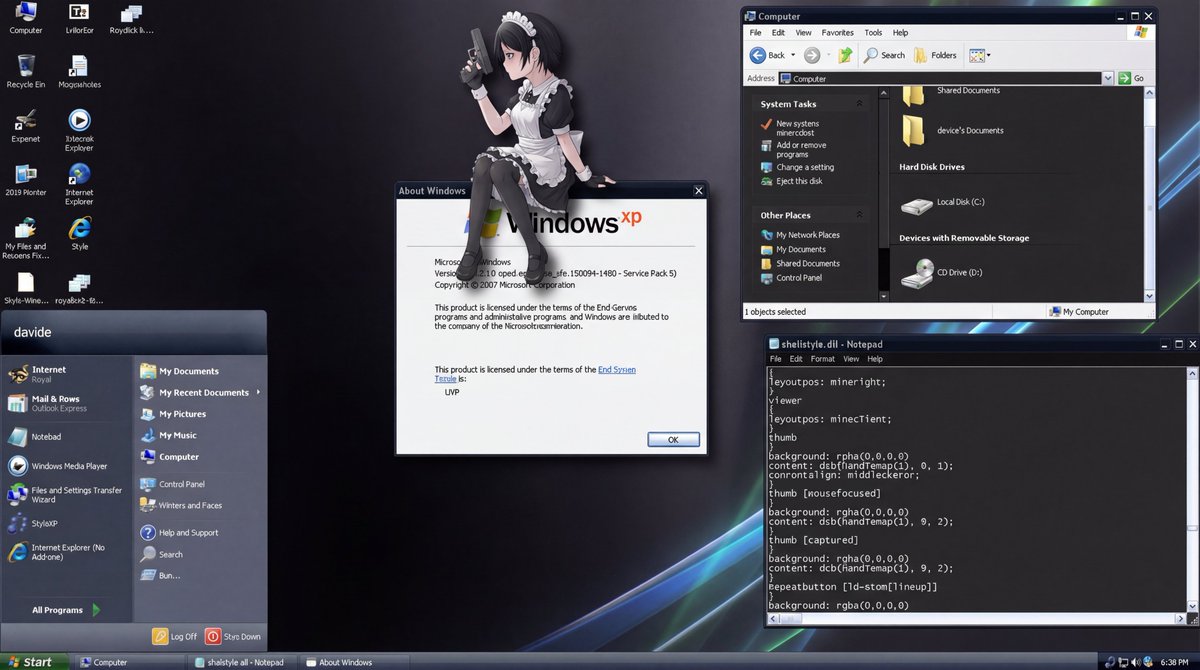Switch to Computer taskbar button
Image resolution: width=1200 pixels, height=670 pixels.
132,662
